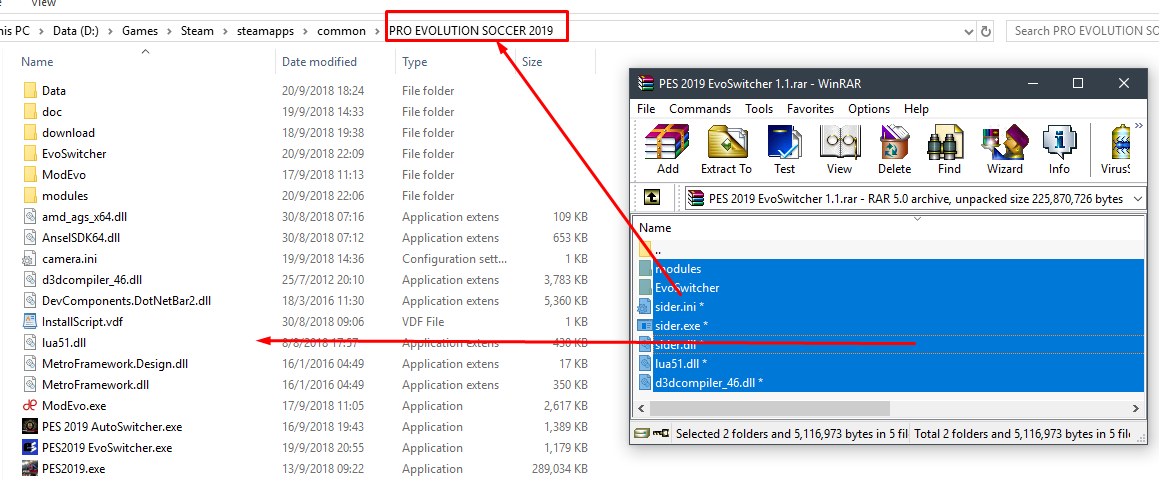Click the Steam breadcrumb in address bar

click(x=197, y=31)
